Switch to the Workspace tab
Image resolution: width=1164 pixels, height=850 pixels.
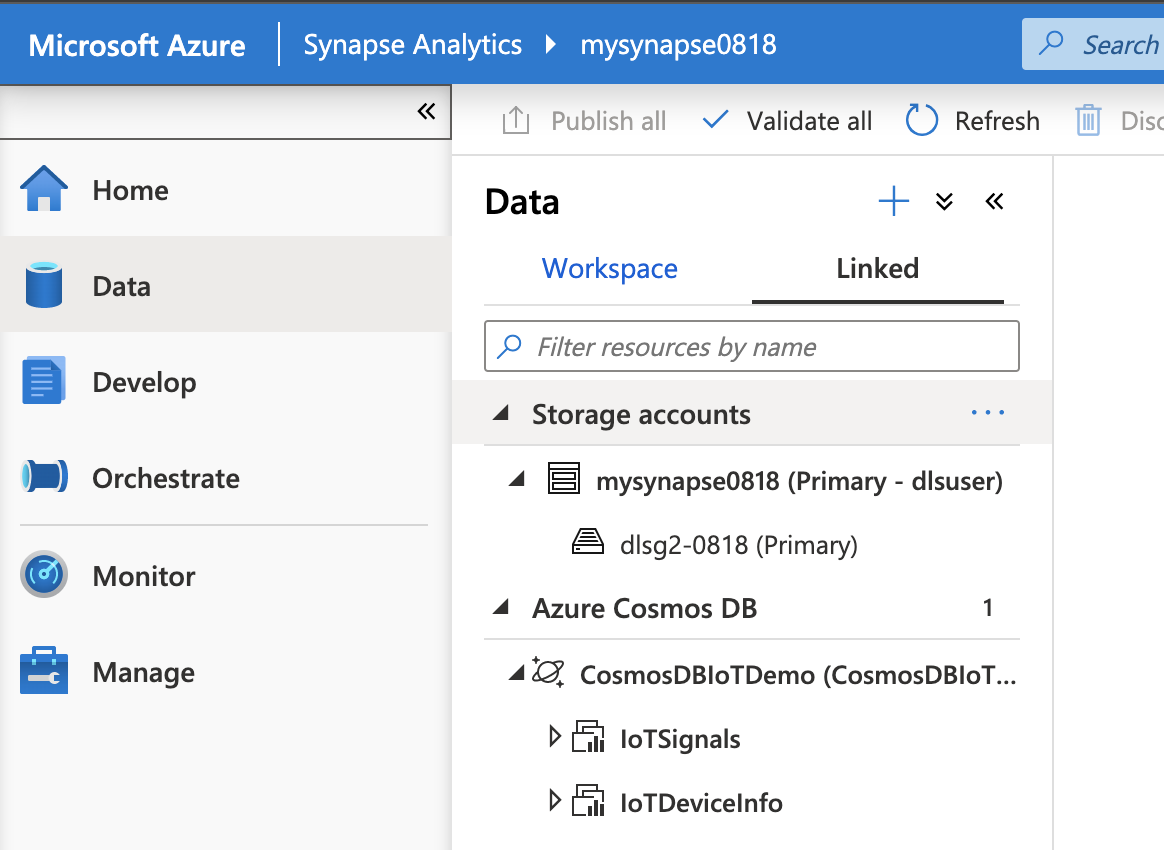(x=610, y=269)
